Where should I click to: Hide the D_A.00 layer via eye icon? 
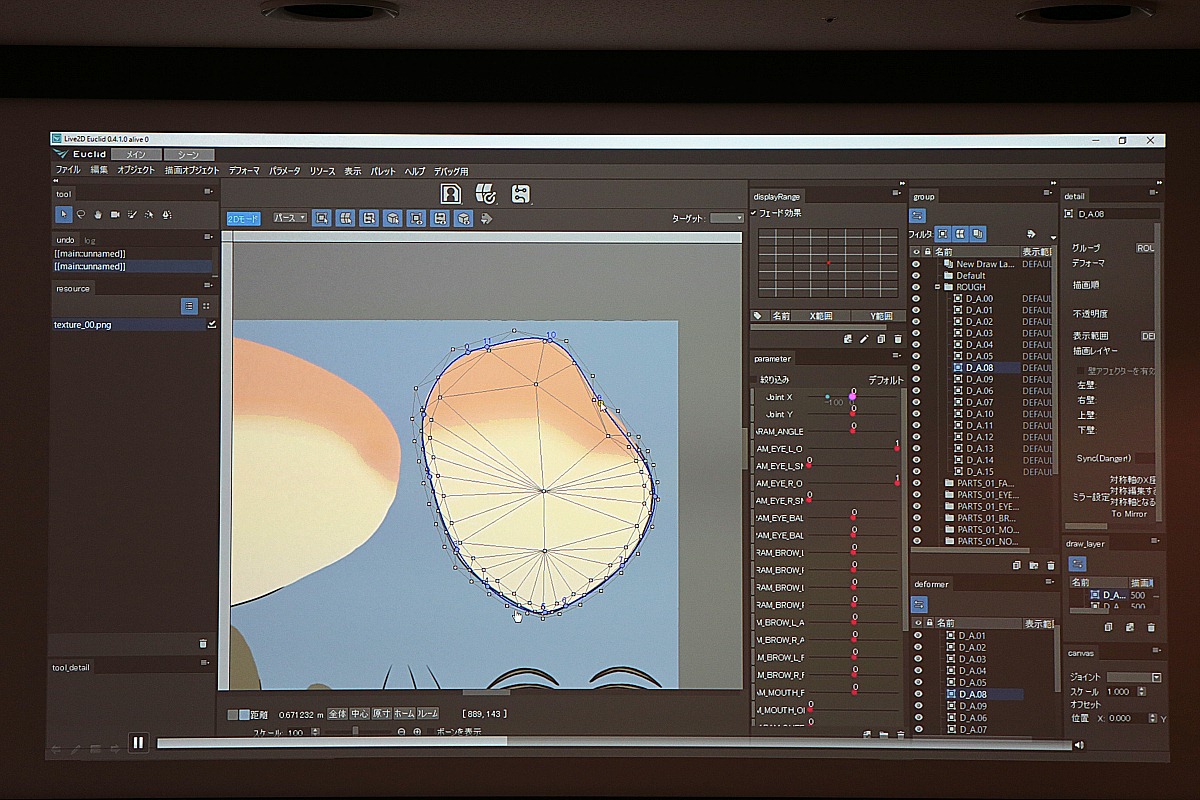[916, 298]
